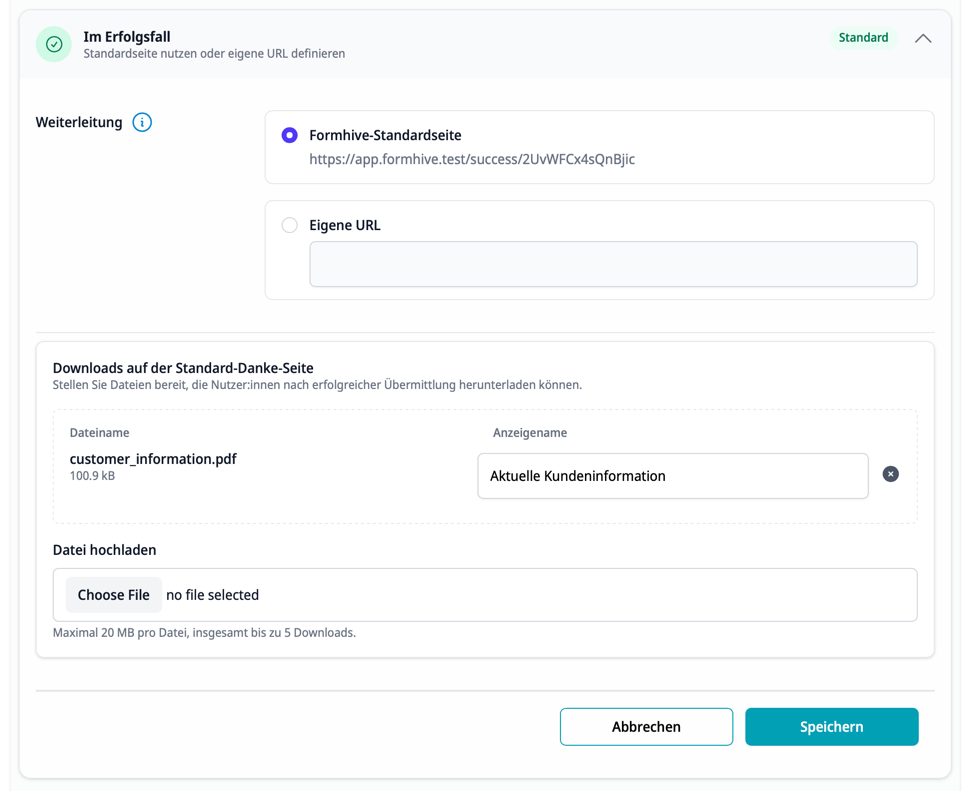Click the Im Erfolgsfall heading

point(127,37)
